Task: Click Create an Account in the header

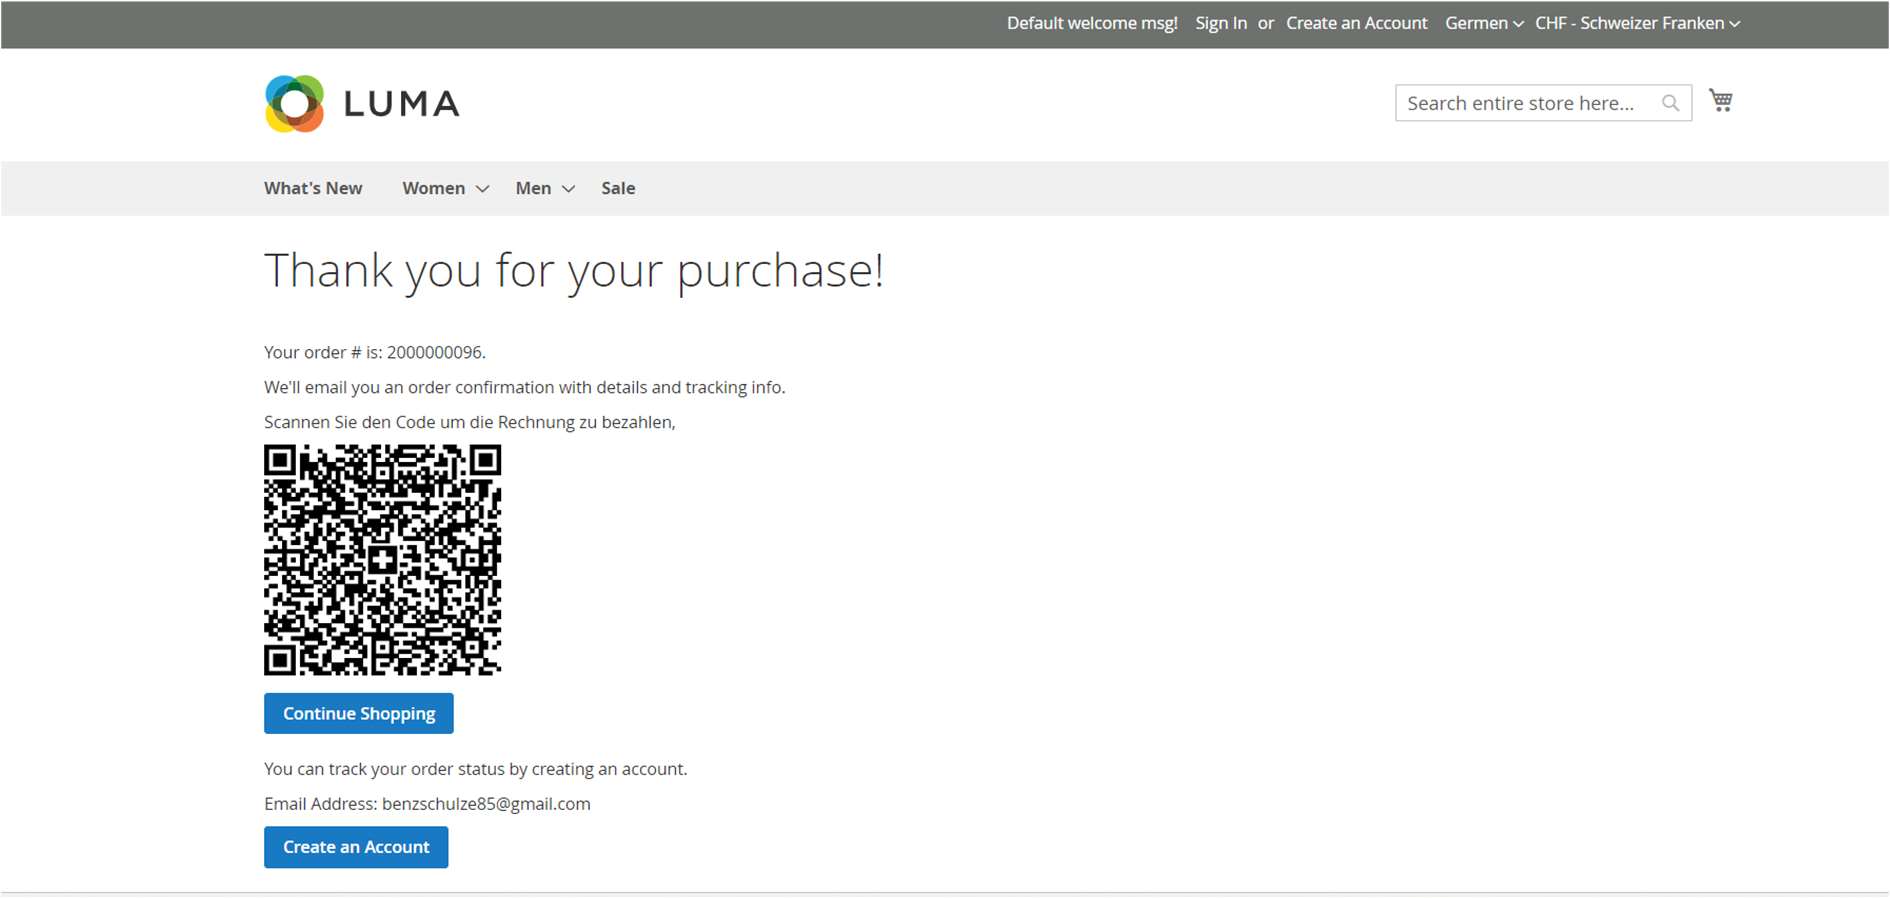Action: [x=1356, y=23]
